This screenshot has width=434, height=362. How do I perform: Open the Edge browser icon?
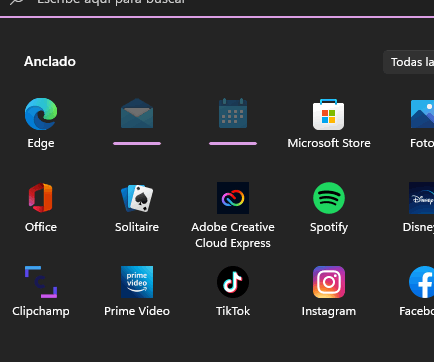(41, 114)
